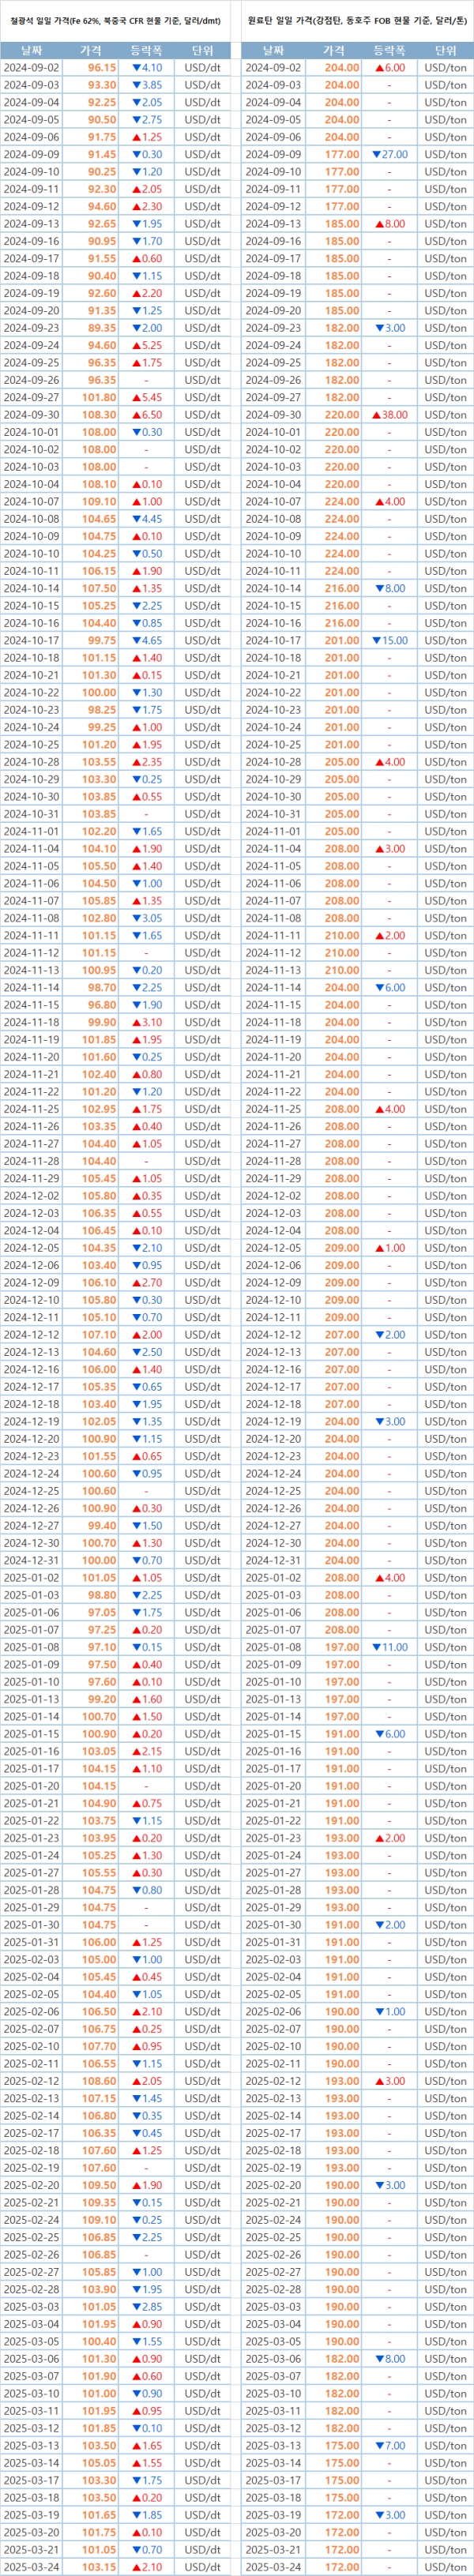This screenshot has height=2576, width=474.
Task: Click USD/ton unit for 2024-09-02 coking coal
Action: click(445, 68)
